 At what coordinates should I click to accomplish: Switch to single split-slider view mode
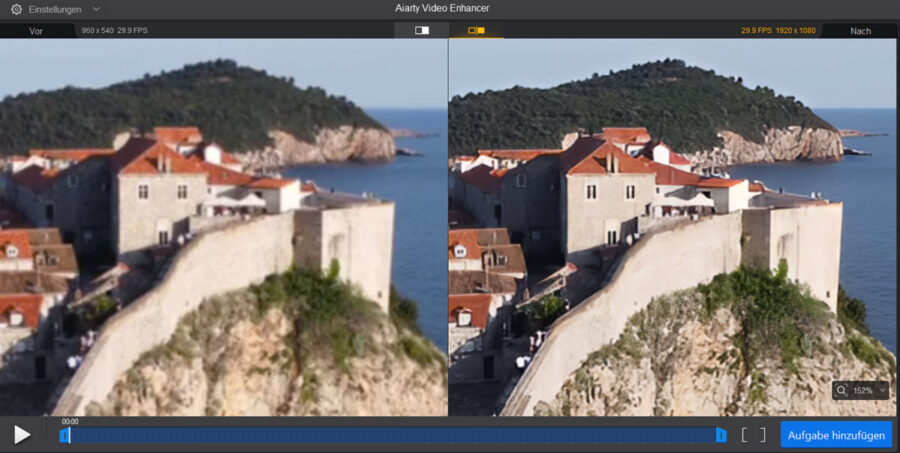tap(422, 30)
